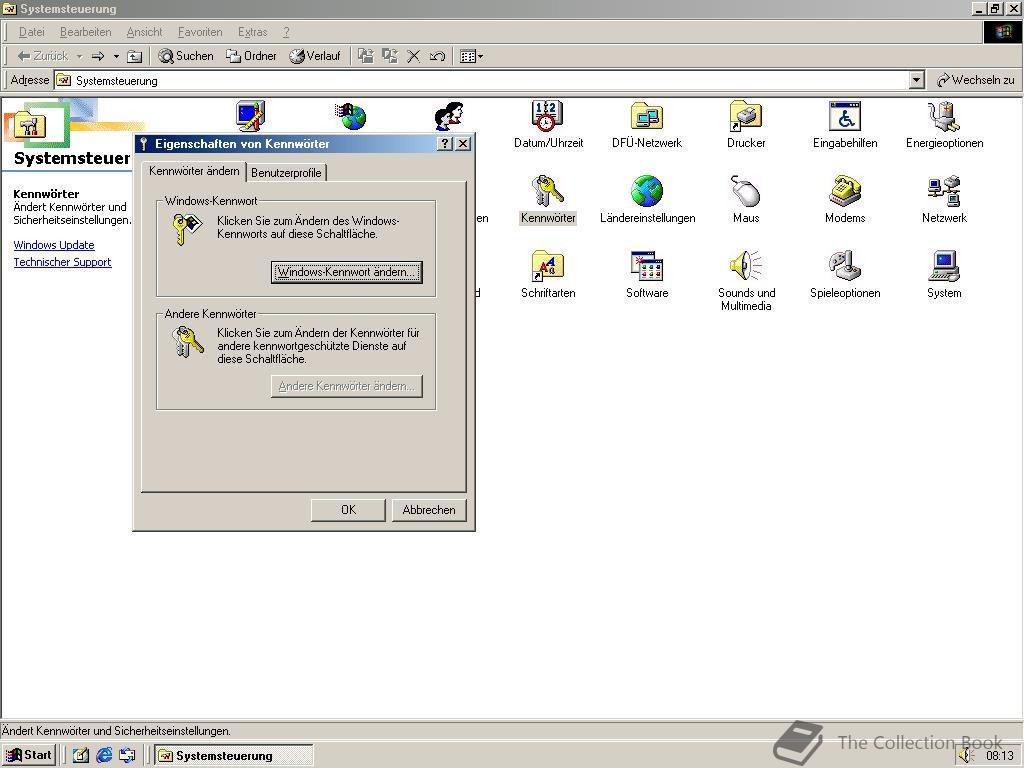Click the Windows-Kennwort ändern button
The width and height of the screenshot is (1024, 768).
coord(347,272)
